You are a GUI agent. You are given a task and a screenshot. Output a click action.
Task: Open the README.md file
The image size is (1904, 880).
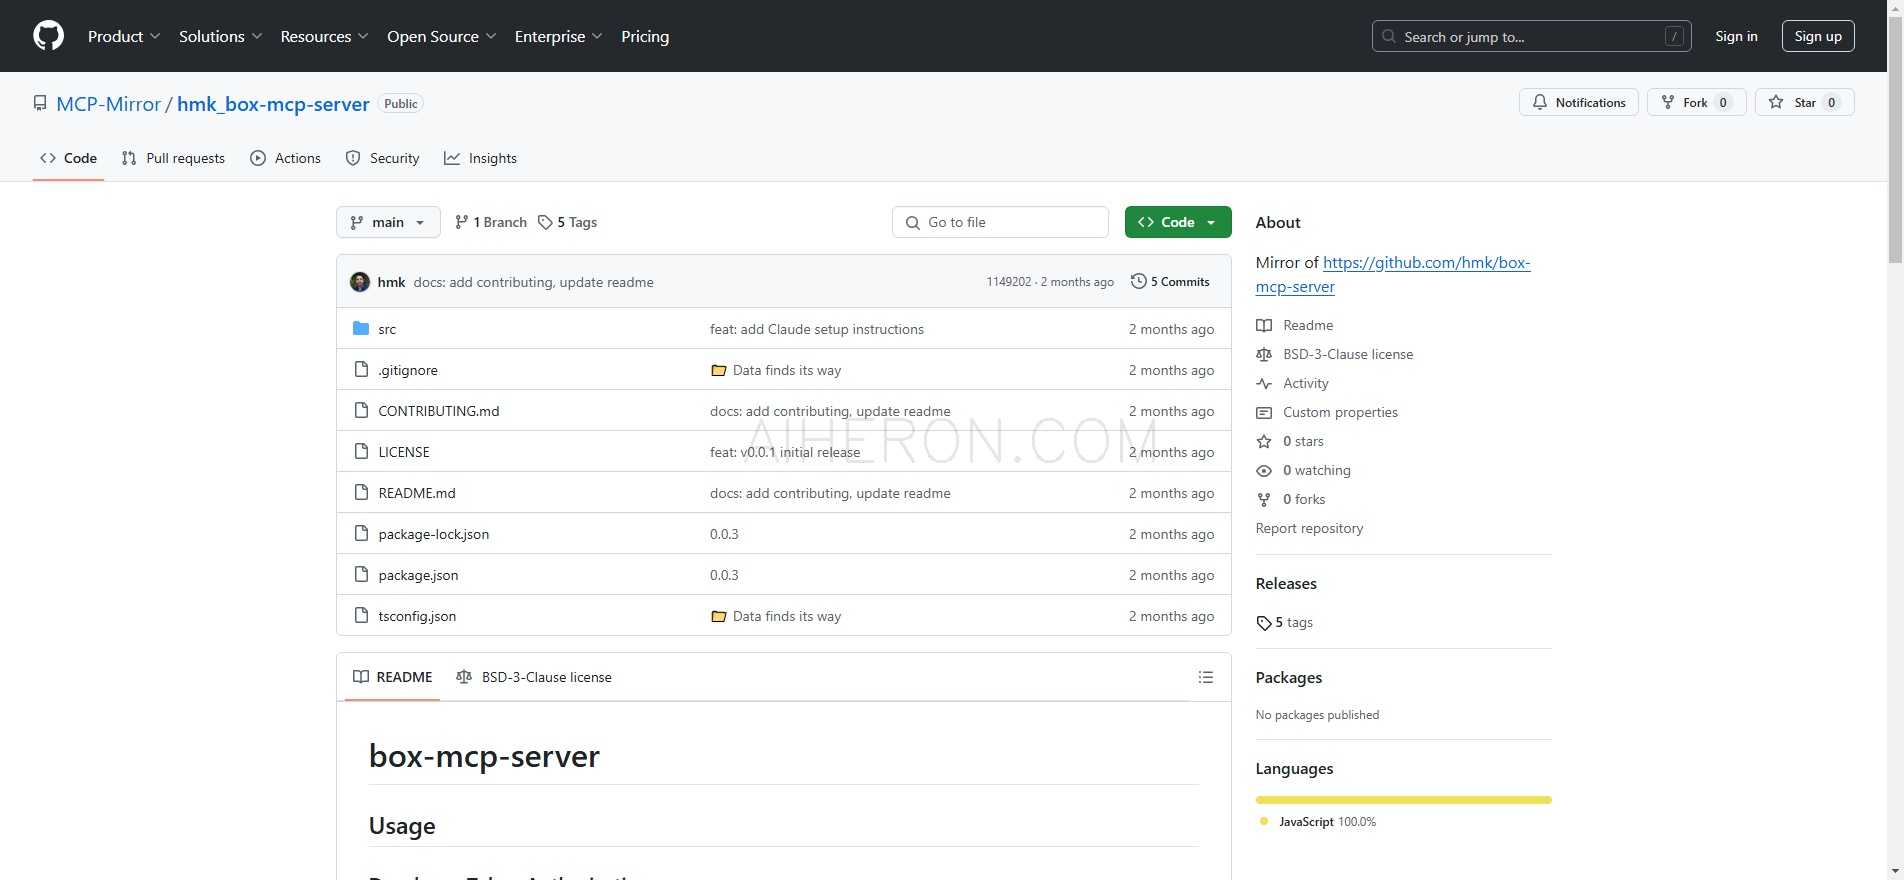[x=416, y=493]
